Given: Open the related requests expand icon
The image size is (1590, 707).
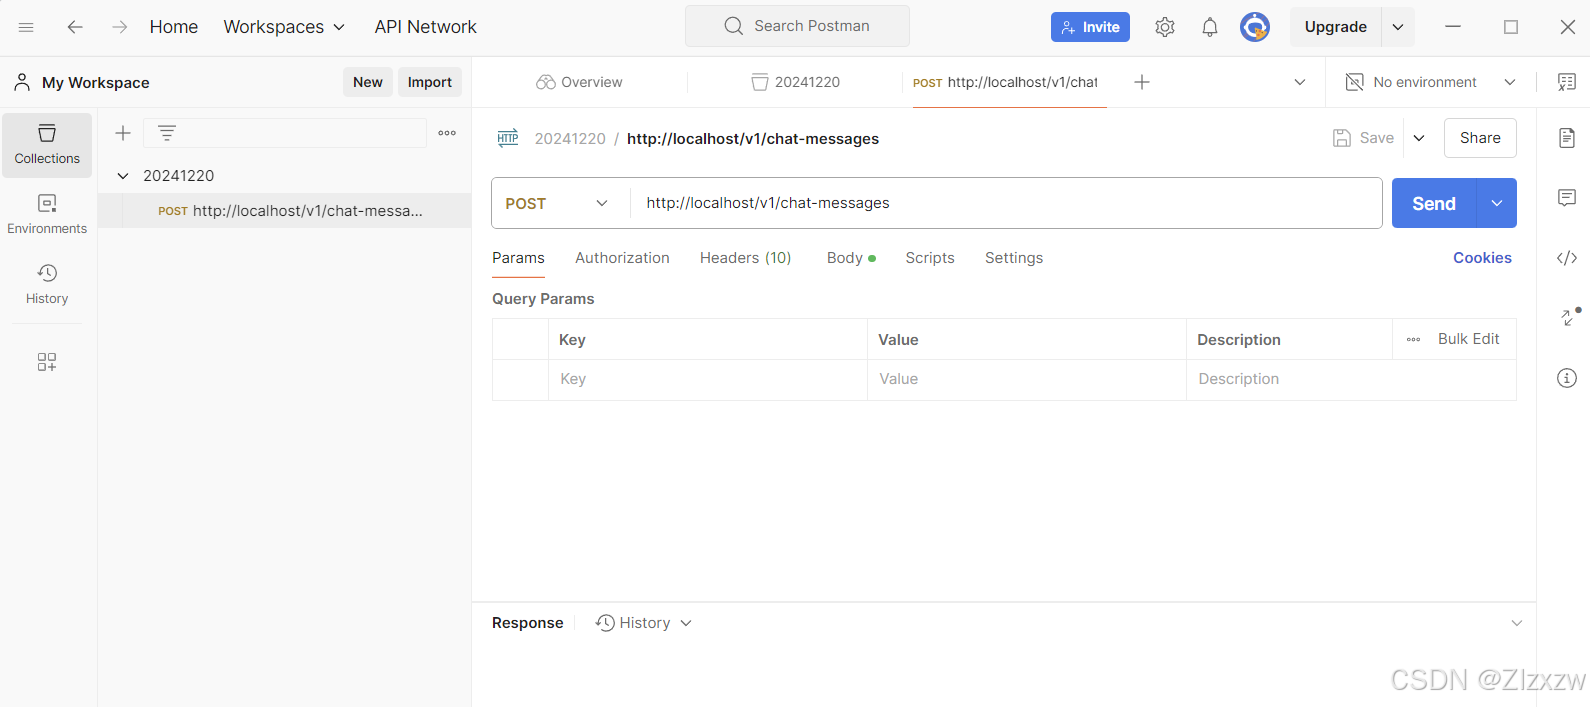Looking at the screenshot, I should tap(1570, 317).
